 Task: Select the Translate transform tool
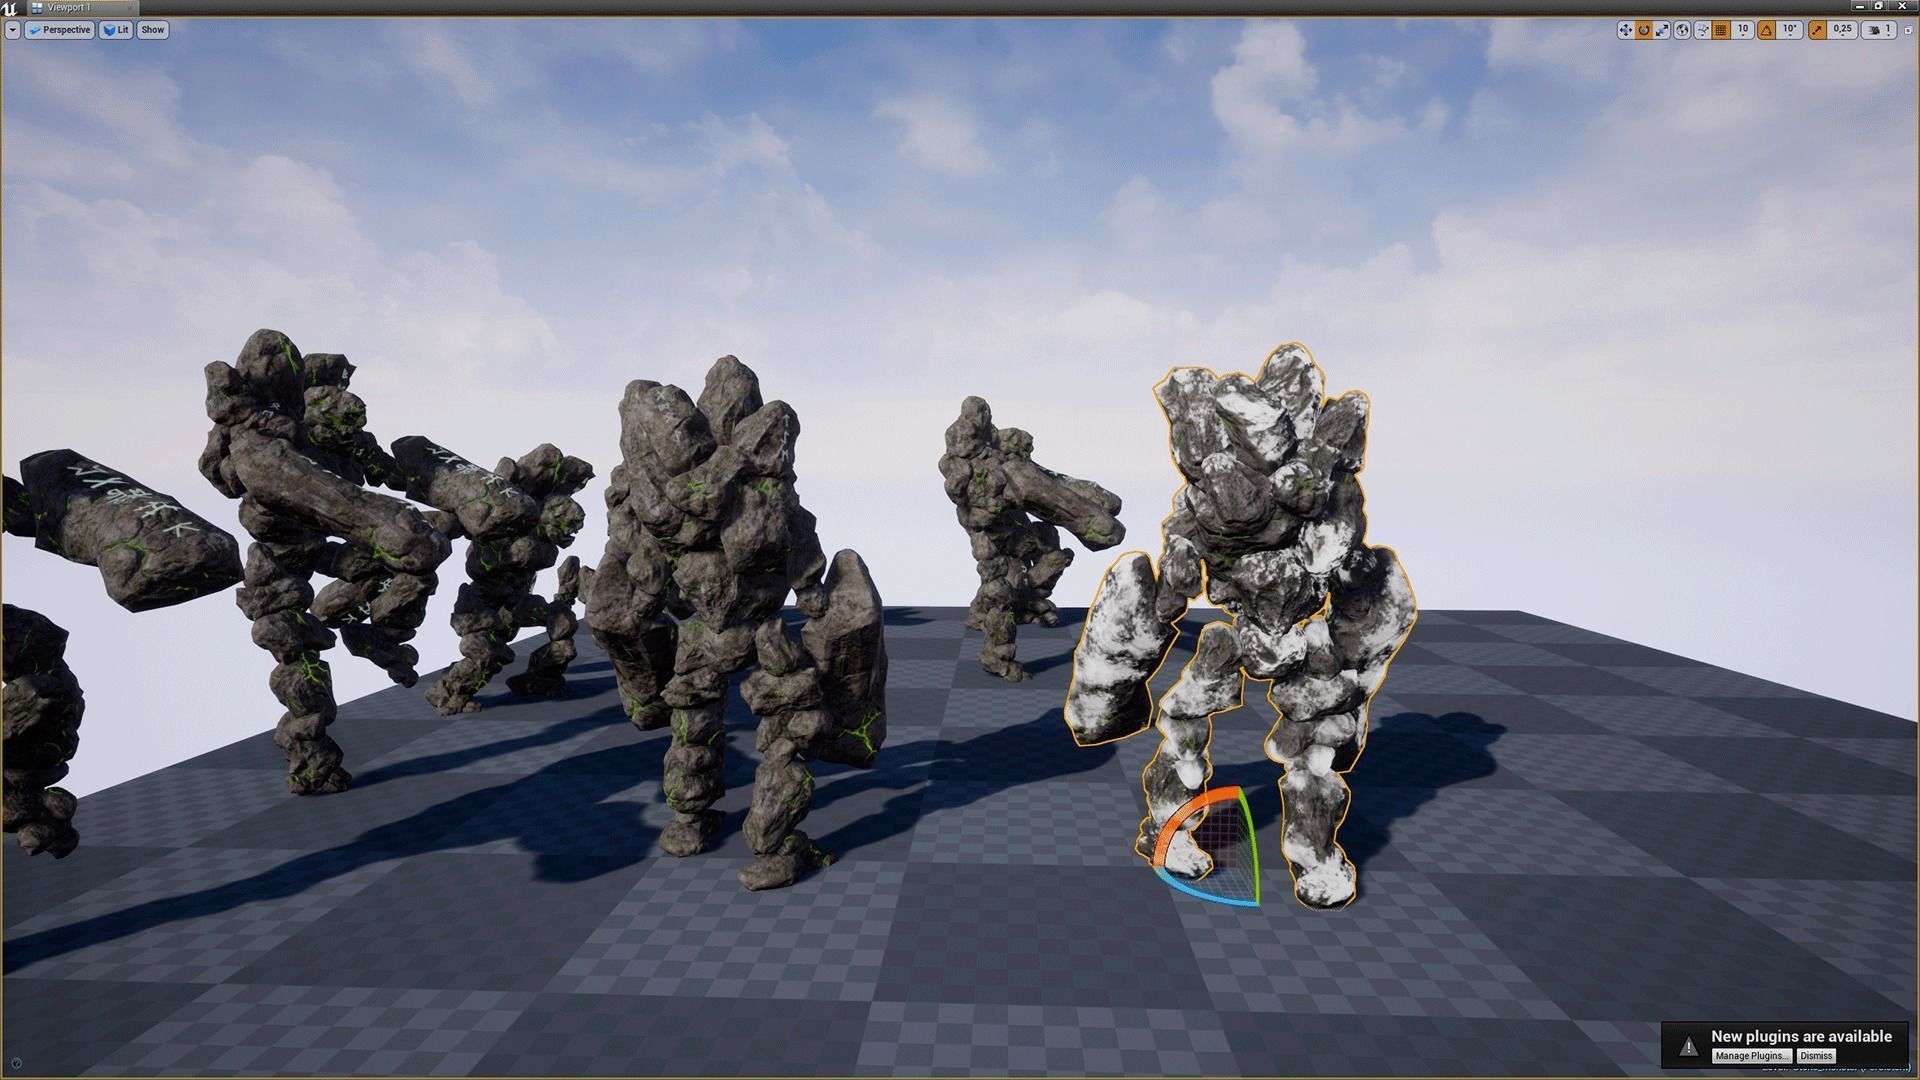coord(1626,30)
